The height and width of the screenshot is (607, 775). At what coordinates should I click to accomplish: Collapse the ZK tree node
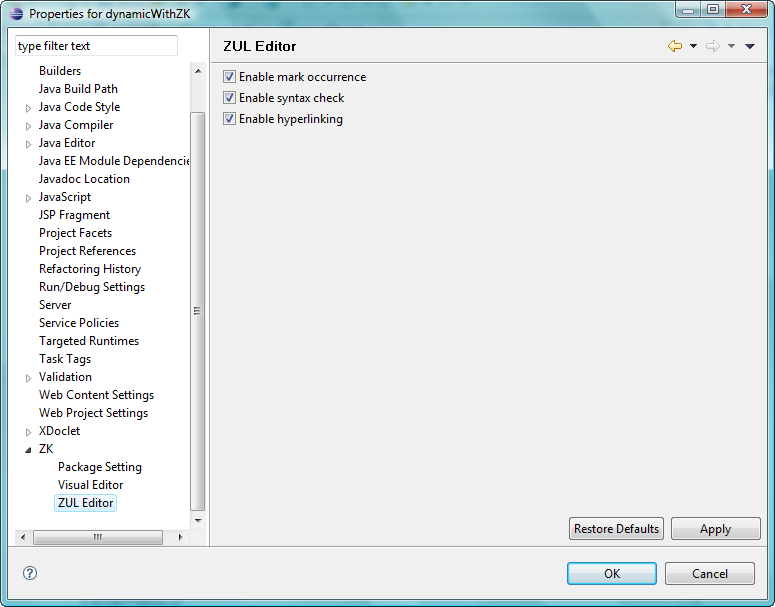(28, 450)
